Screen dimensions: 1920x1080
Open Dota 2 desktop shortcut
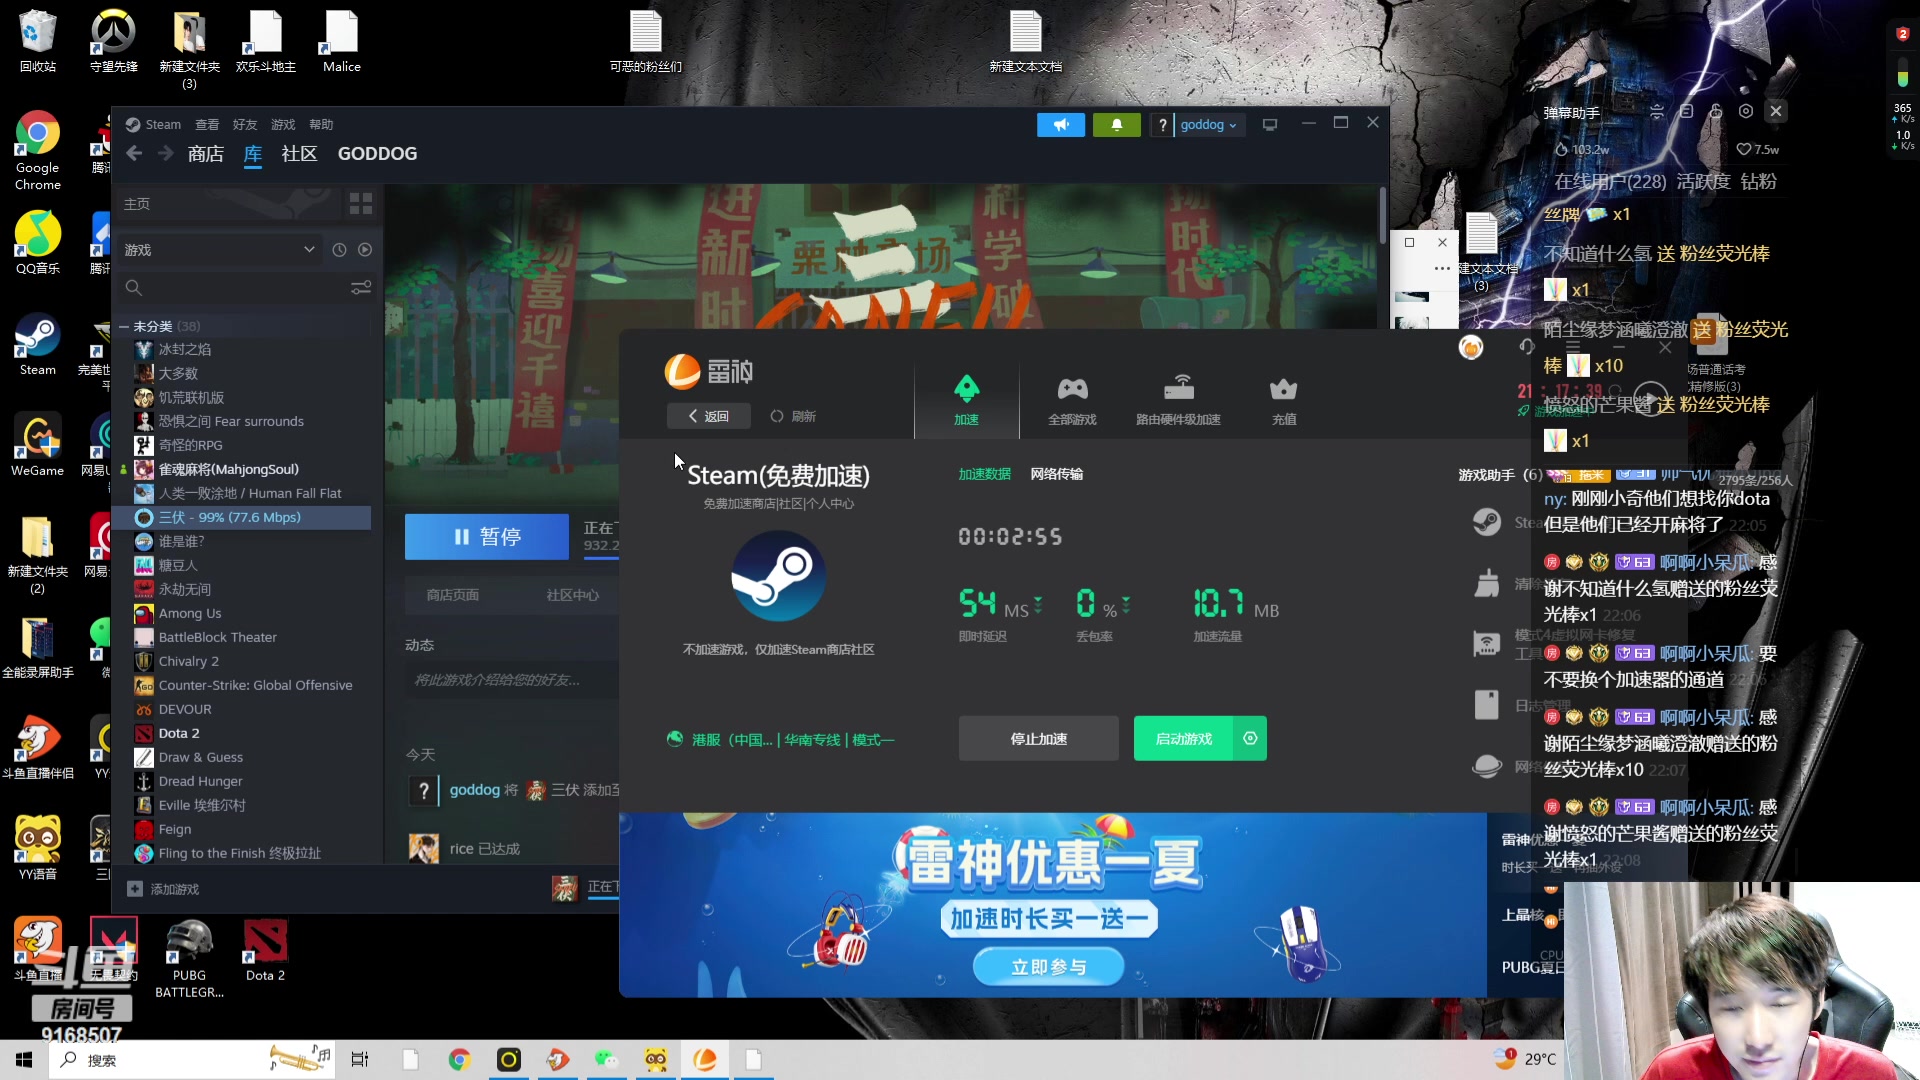click(265, 951)
